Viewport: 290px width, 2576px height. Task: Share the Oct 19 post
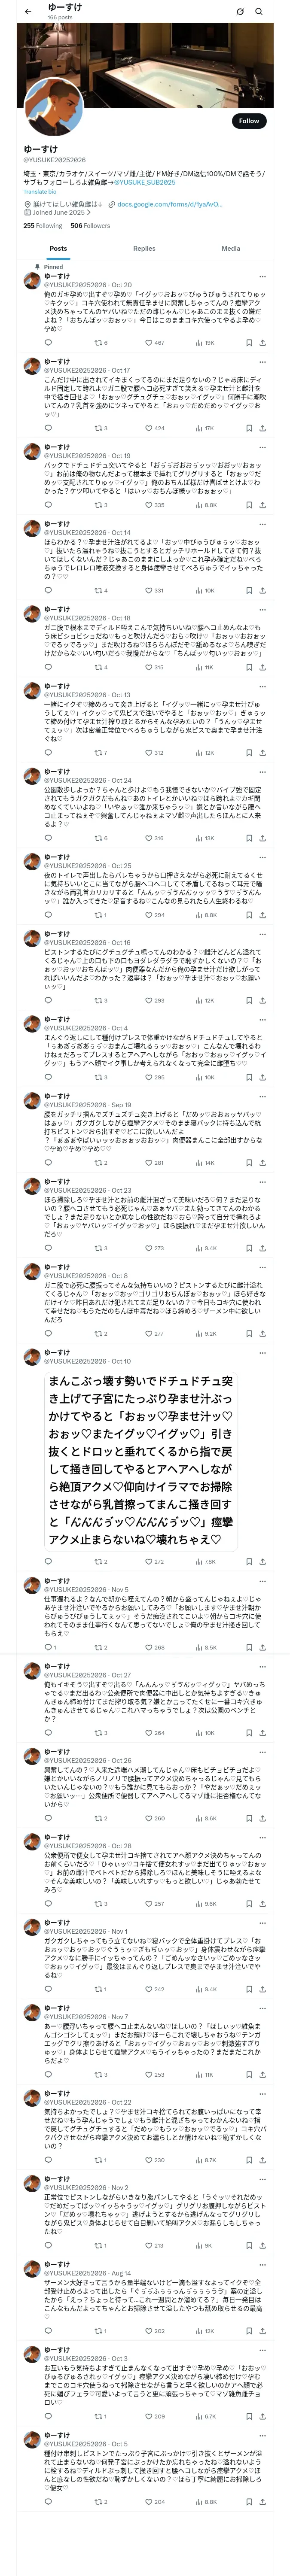[262, 505]
